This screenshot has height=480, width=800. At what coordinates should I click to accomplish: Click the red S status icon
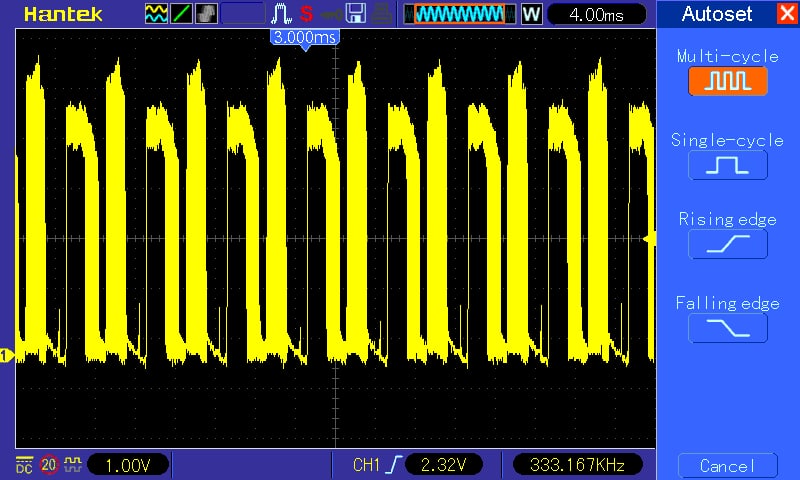(x=306, y=14)
